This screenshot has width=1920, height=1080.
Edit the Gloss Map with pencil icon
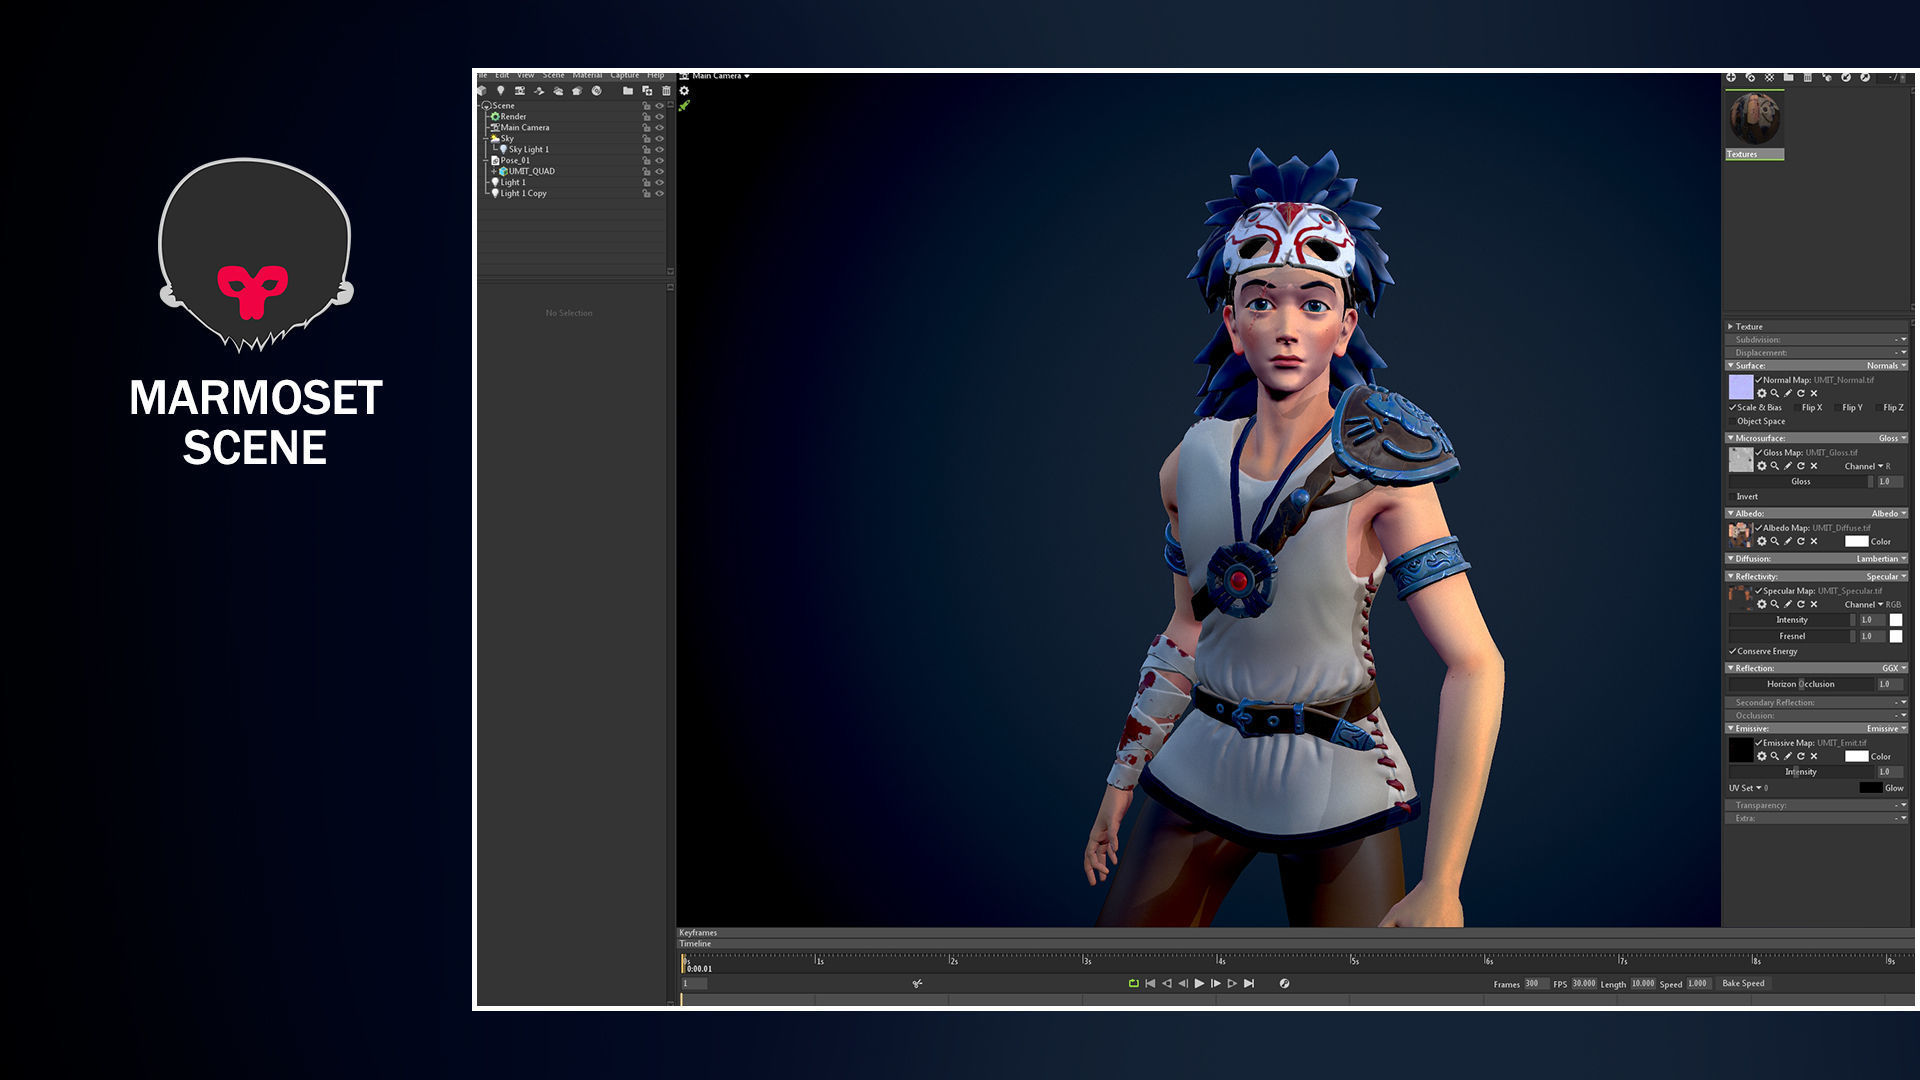(1788, 466)
